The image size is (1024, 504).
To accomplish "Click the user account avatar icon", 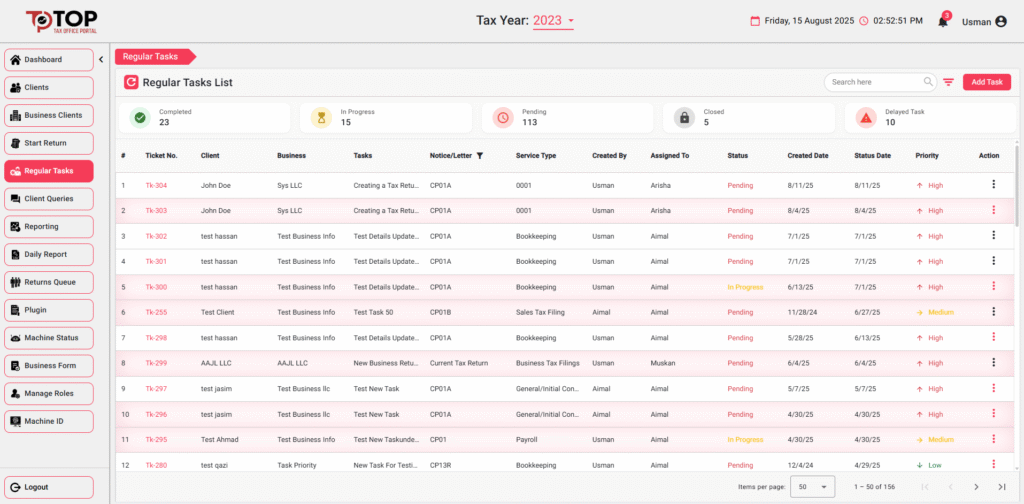I will [1001, 21].
